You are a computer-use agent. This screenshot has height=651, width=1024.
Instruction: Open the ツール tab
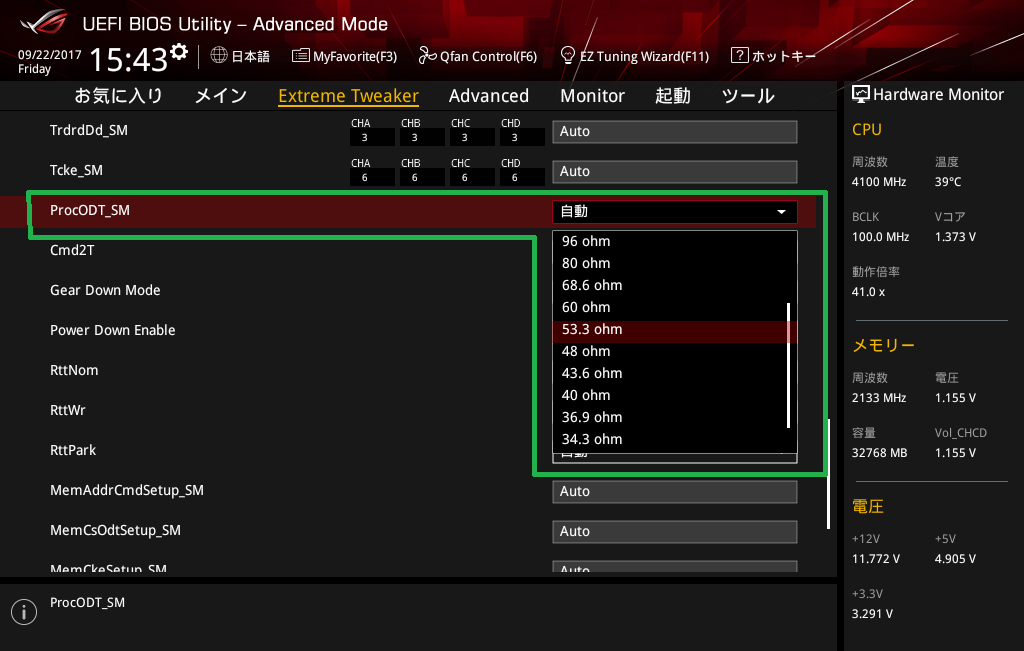(748, 96)
